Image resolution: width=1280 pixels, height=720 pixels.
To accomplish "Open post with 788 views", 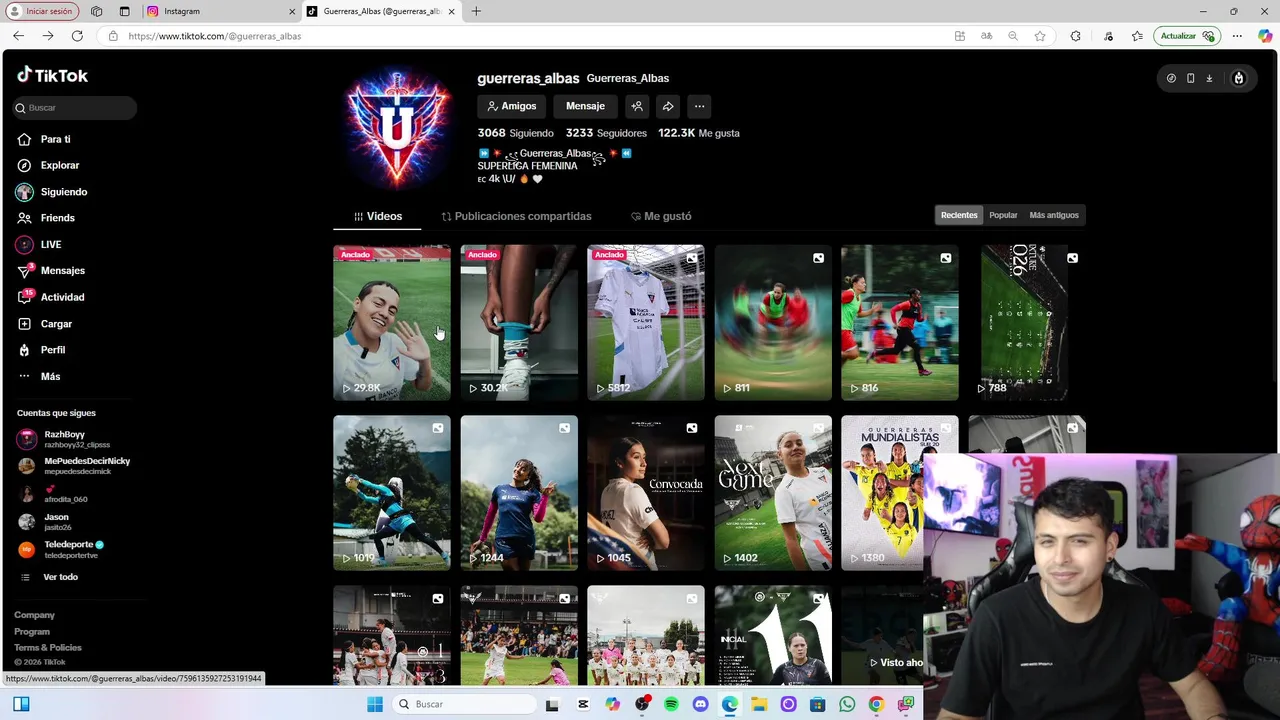I will pos(1027,322).
